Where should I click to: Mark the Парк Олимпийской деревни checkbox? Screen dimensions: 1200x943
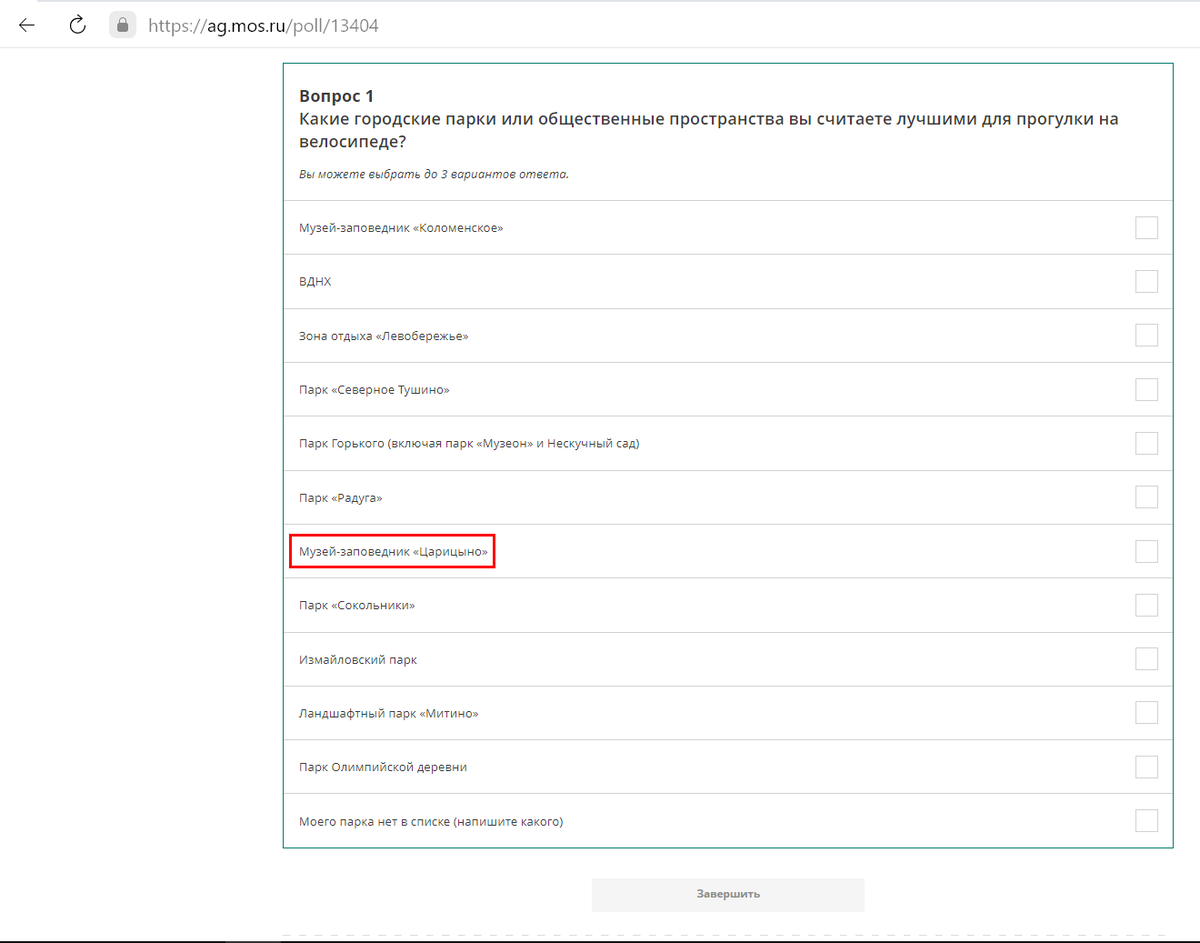[1146, 768]
